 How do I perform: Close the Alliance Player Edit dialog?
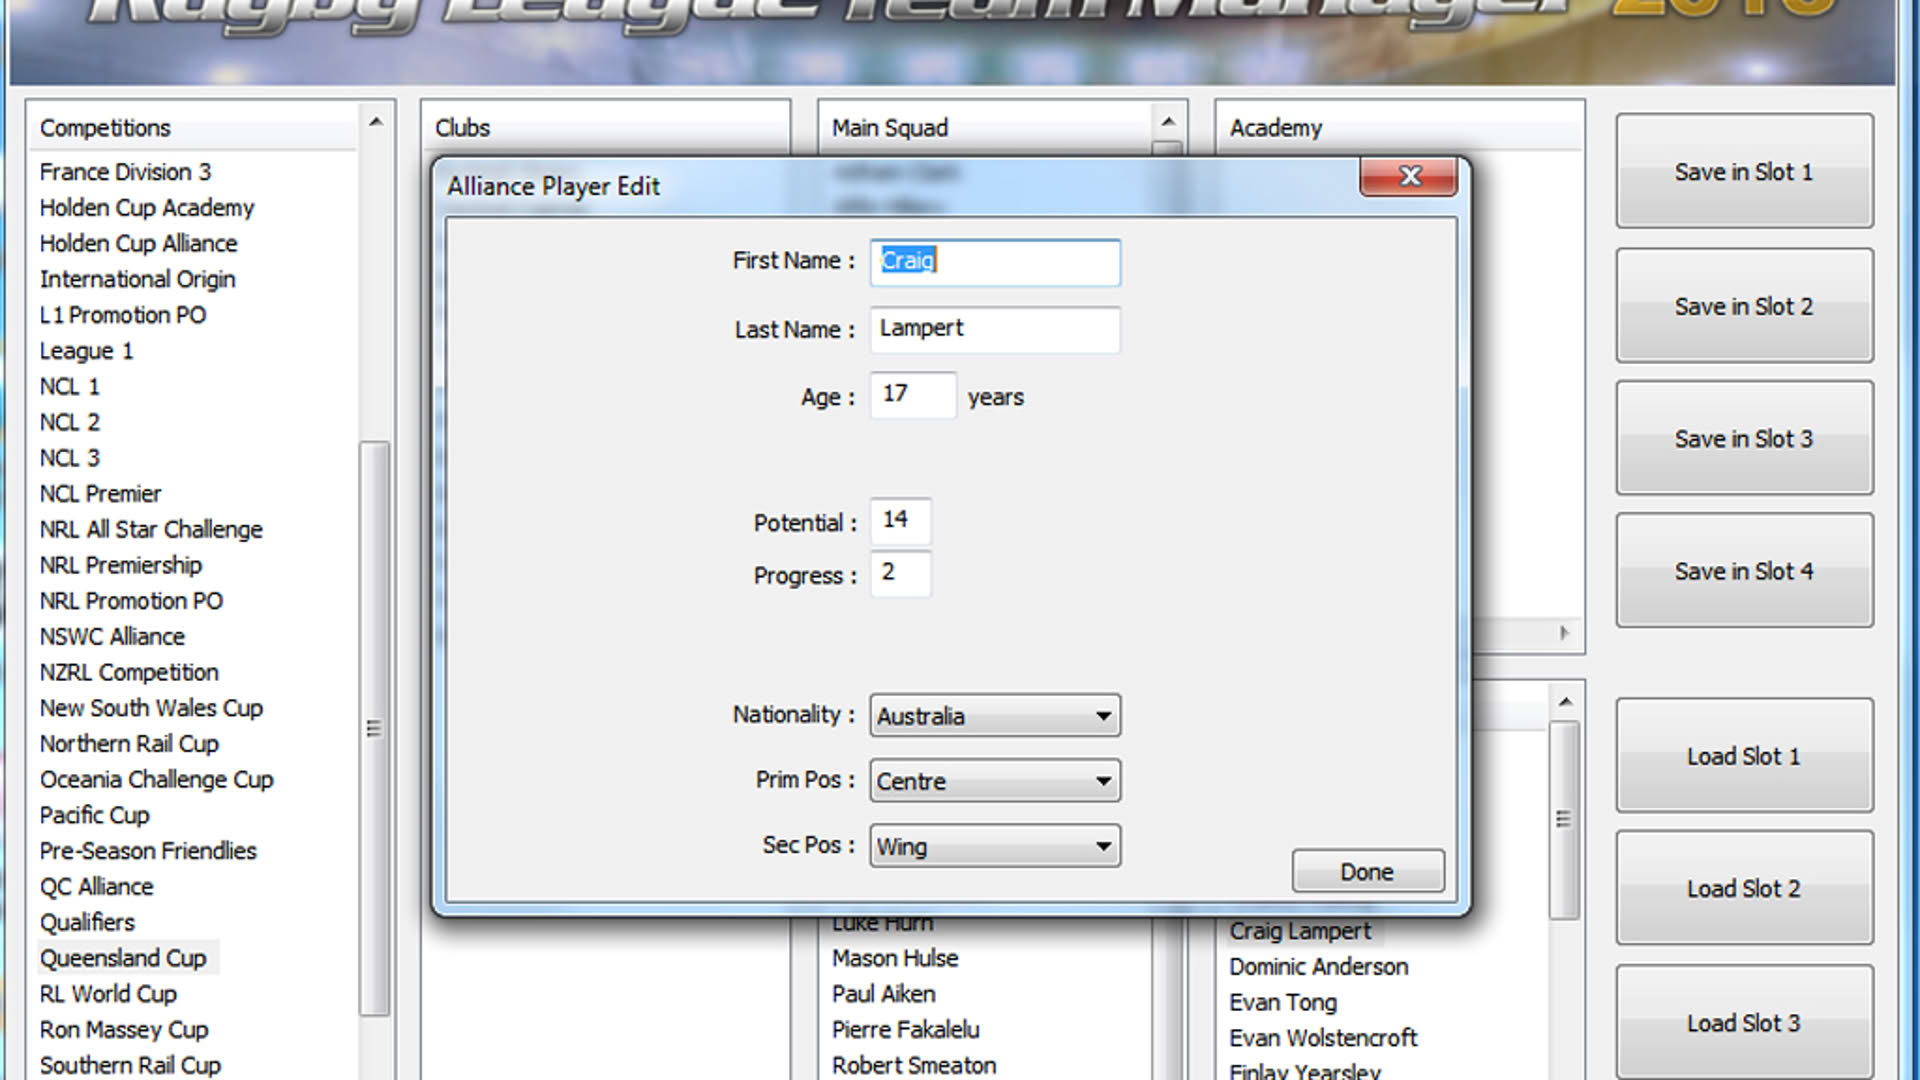(1408, 176)
